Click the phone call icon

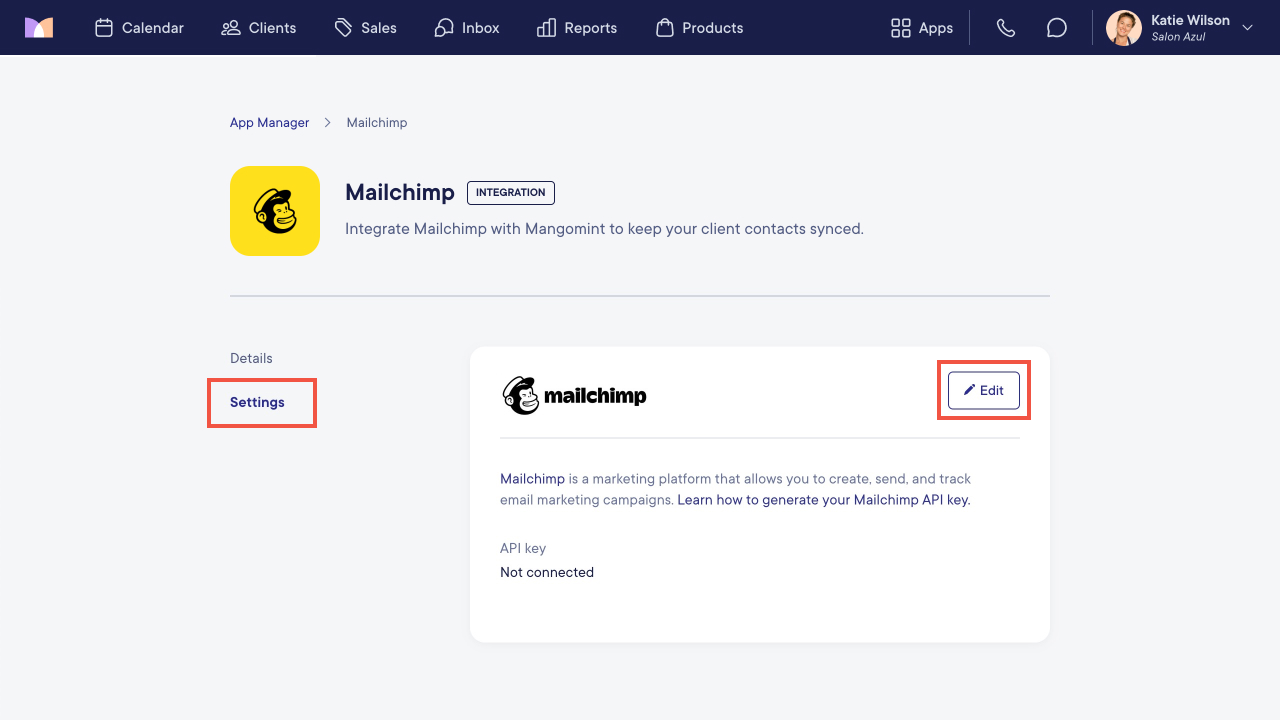pos(1006,28)
